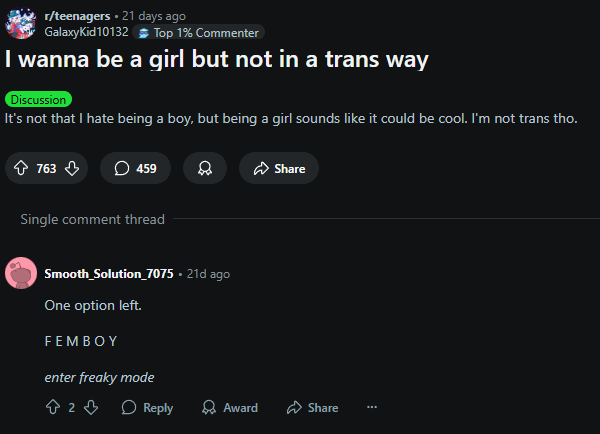
Task: Downvote the FEMBOY comment
Action: (x=91, y=407)
